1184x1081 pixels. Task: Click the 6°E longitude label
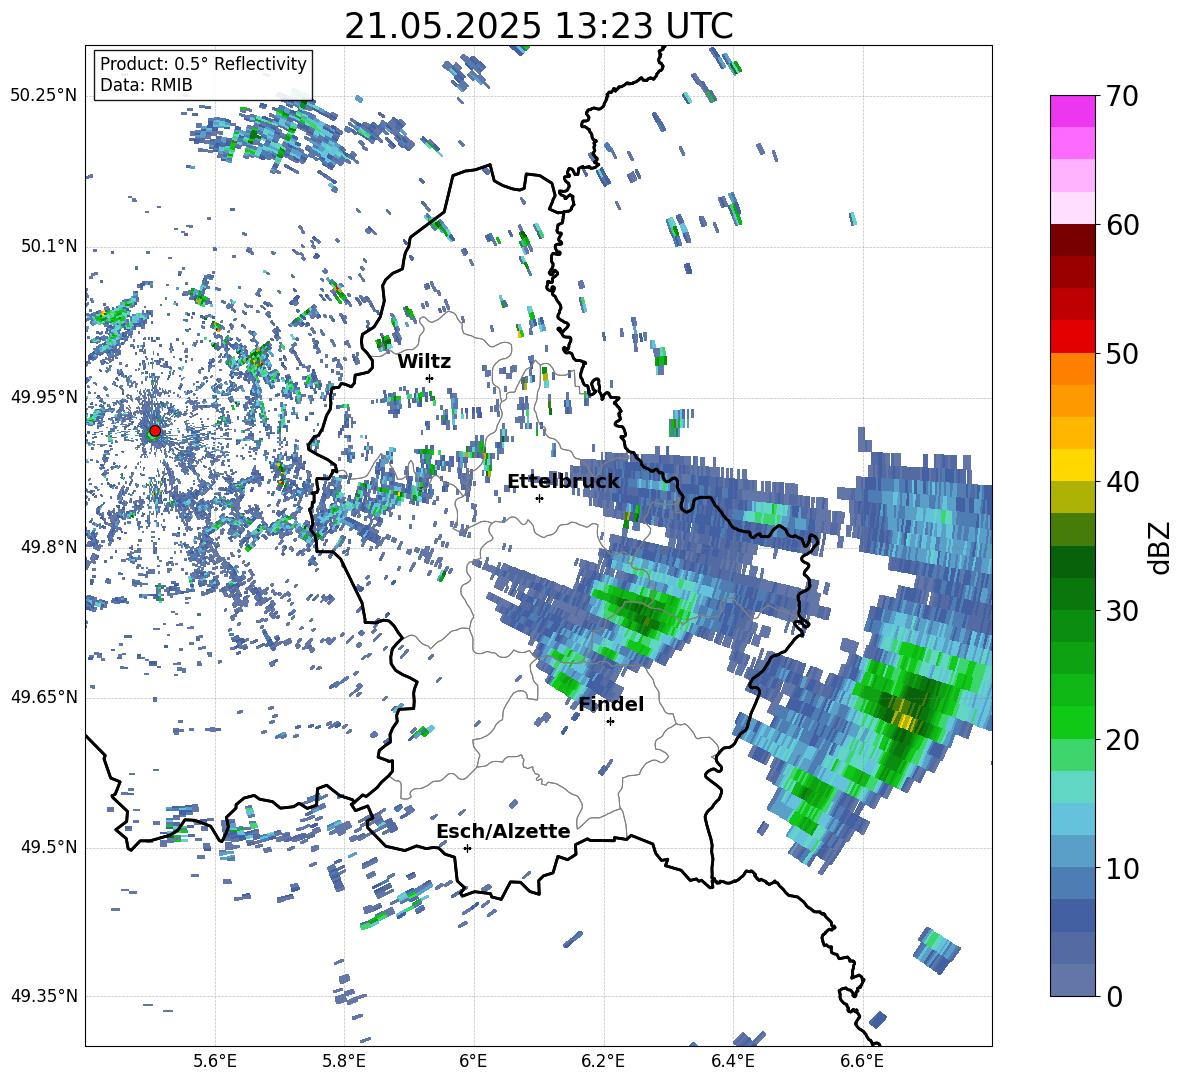tap(473, 1061)
